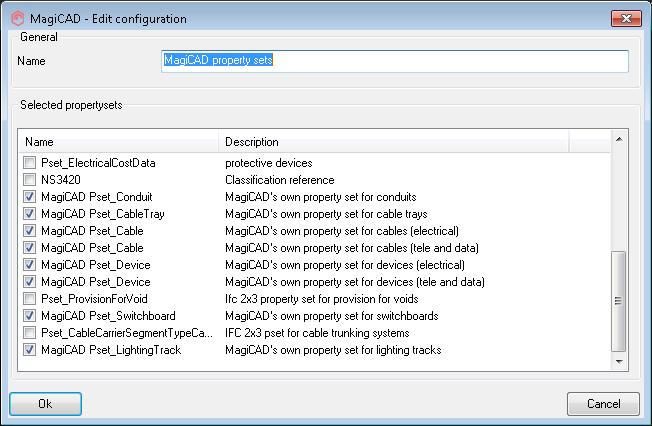Select 'Ifc 2x3 property set for provision for voids'
Image resolution: width=652 pixels, height=426 pixels.
[x=321, y=300]
